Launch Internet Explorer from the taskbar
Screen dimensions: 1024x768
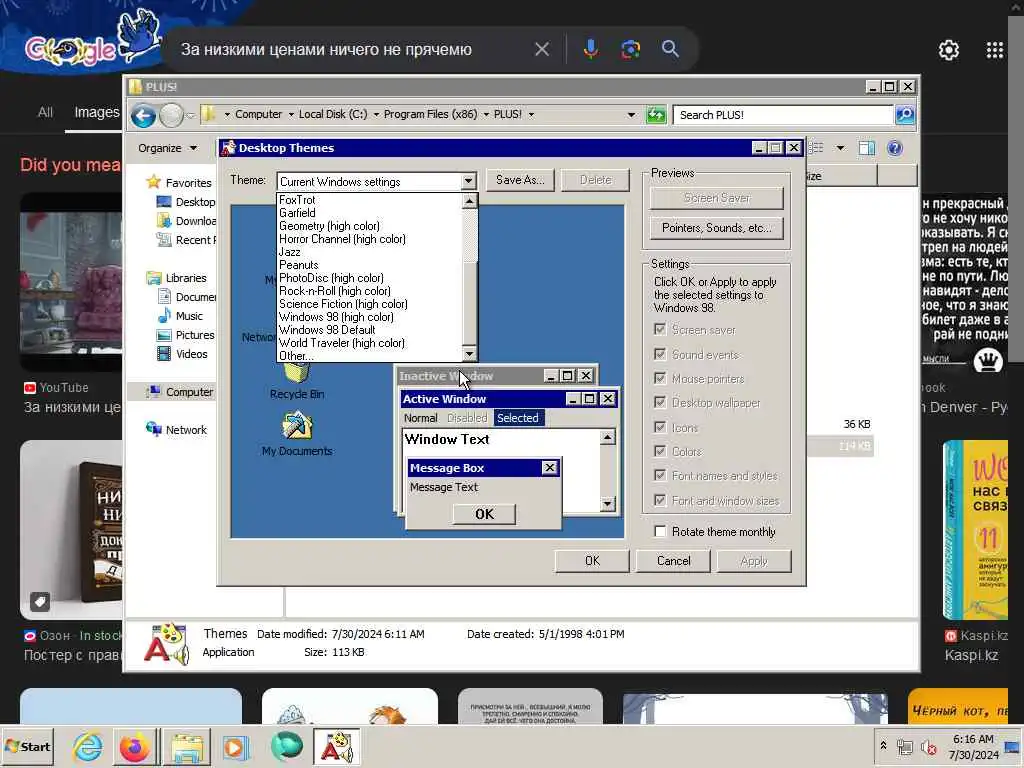point(87,746)
